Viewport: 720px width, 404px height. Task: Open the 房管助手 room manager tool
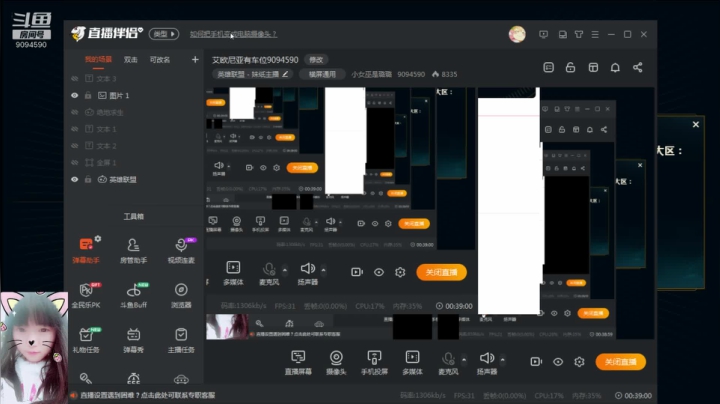[133, 251]
